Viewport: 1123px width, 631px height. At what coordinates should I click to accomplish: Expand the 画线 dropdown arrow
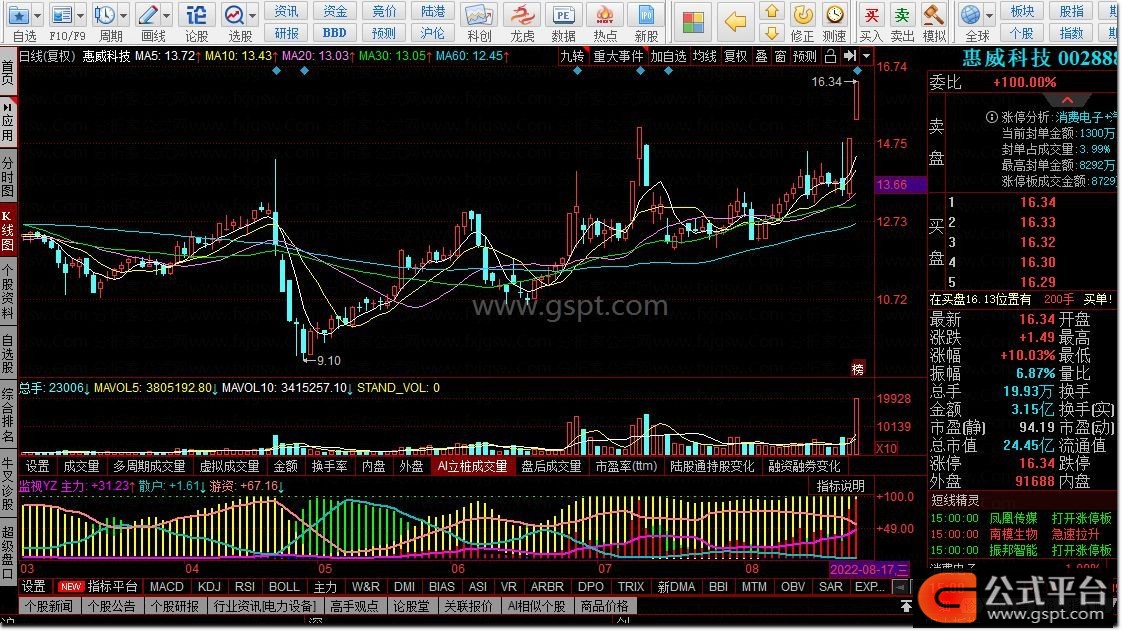(166, 15)
